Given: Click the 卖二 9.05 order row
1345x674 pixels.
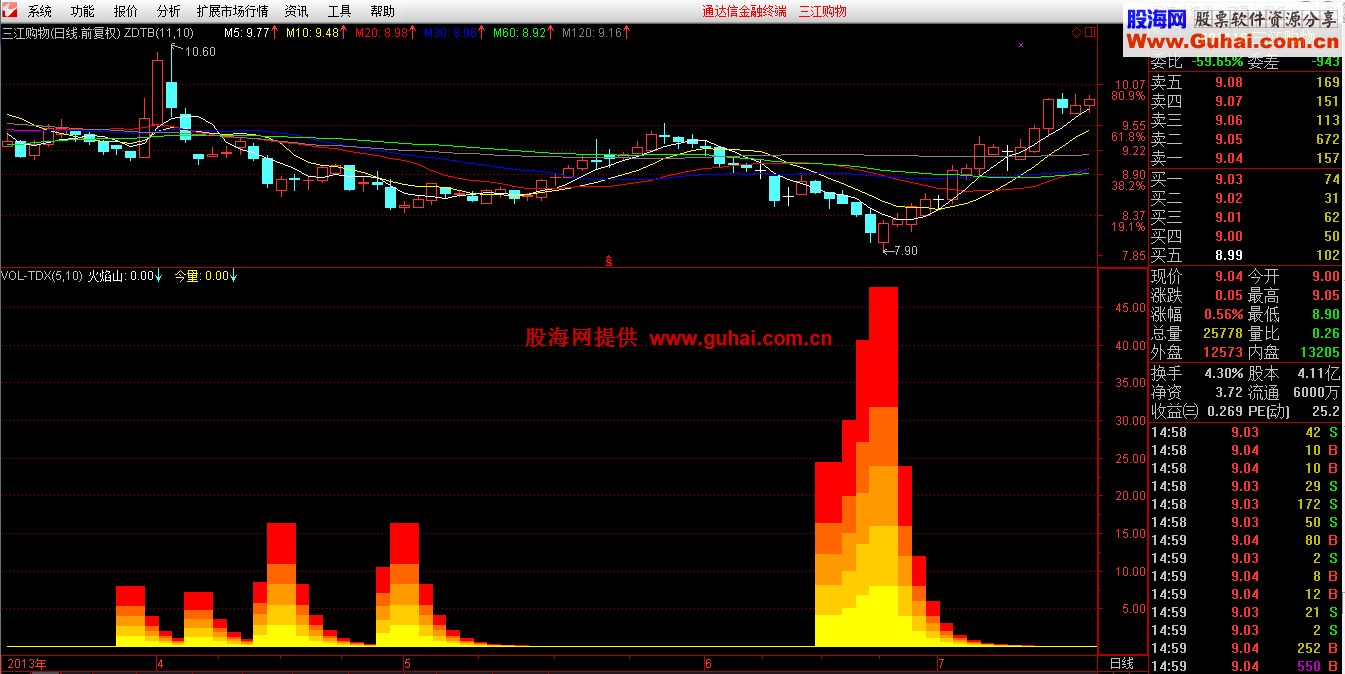Looking at the screenshot, I should point(1246,140).
